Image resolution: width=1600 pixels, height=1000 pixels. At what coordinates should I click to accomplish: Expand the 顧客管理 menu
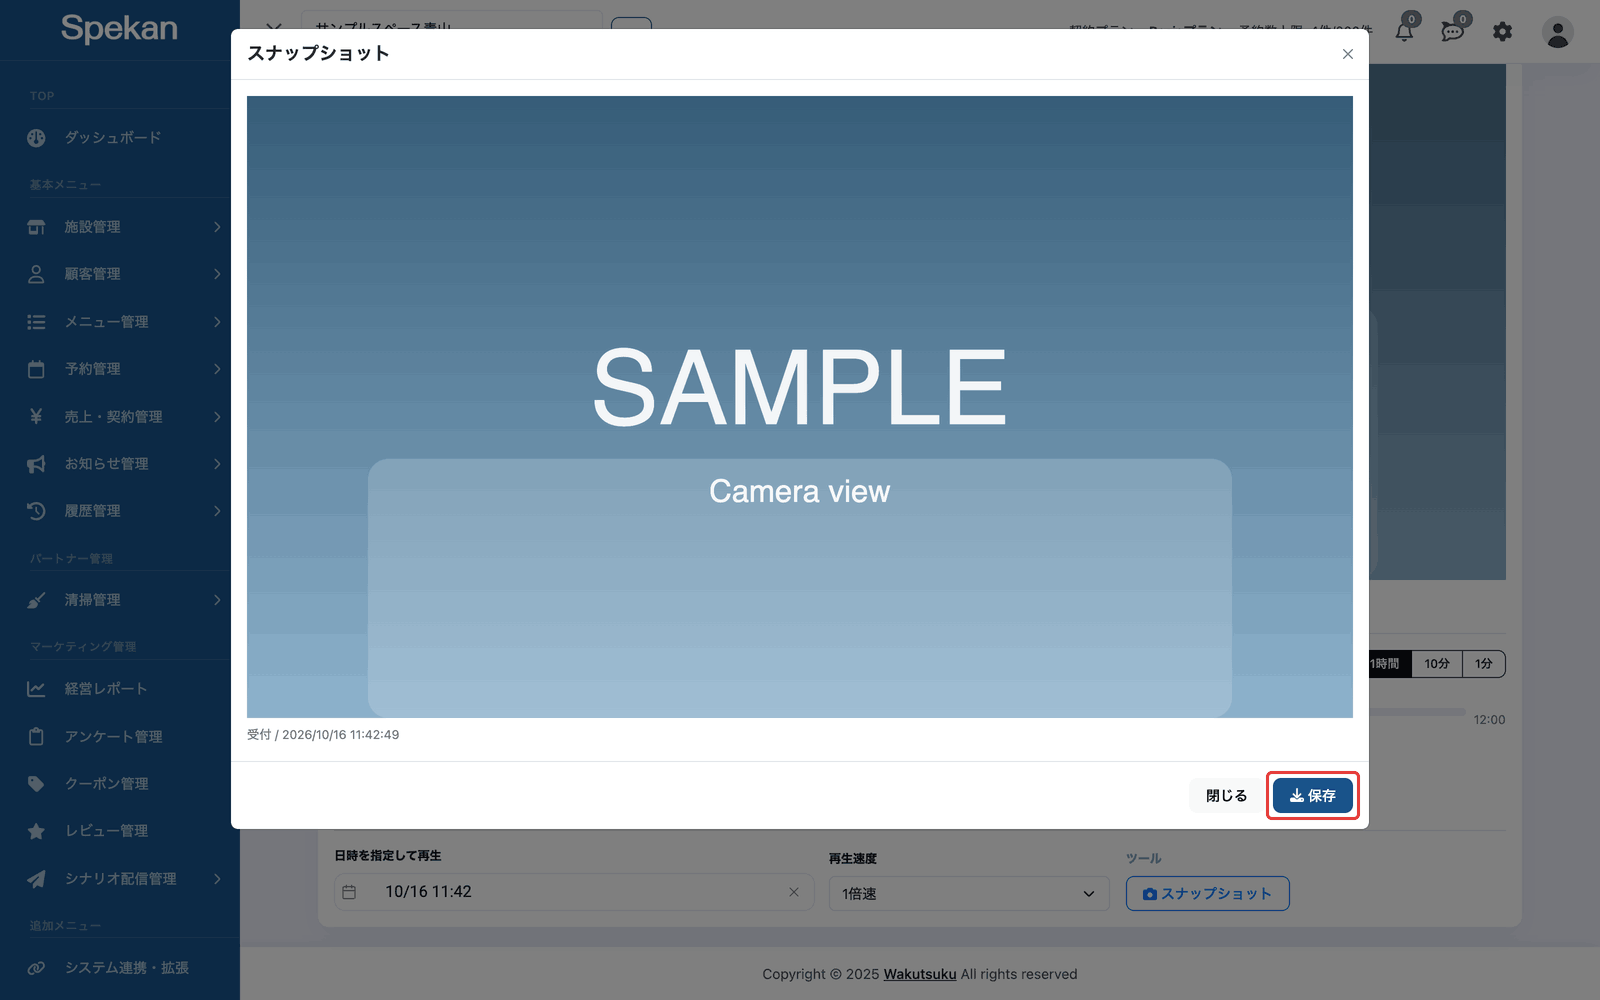click(x=120, y=274)
